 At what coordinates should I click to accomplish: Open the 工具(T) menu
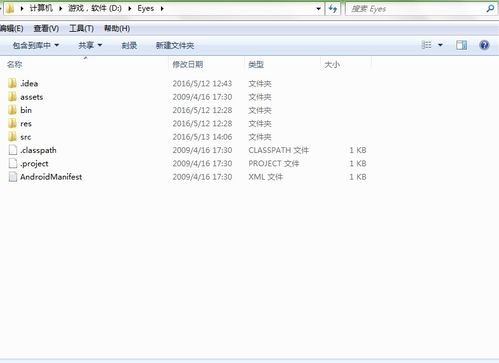[81, 29]
